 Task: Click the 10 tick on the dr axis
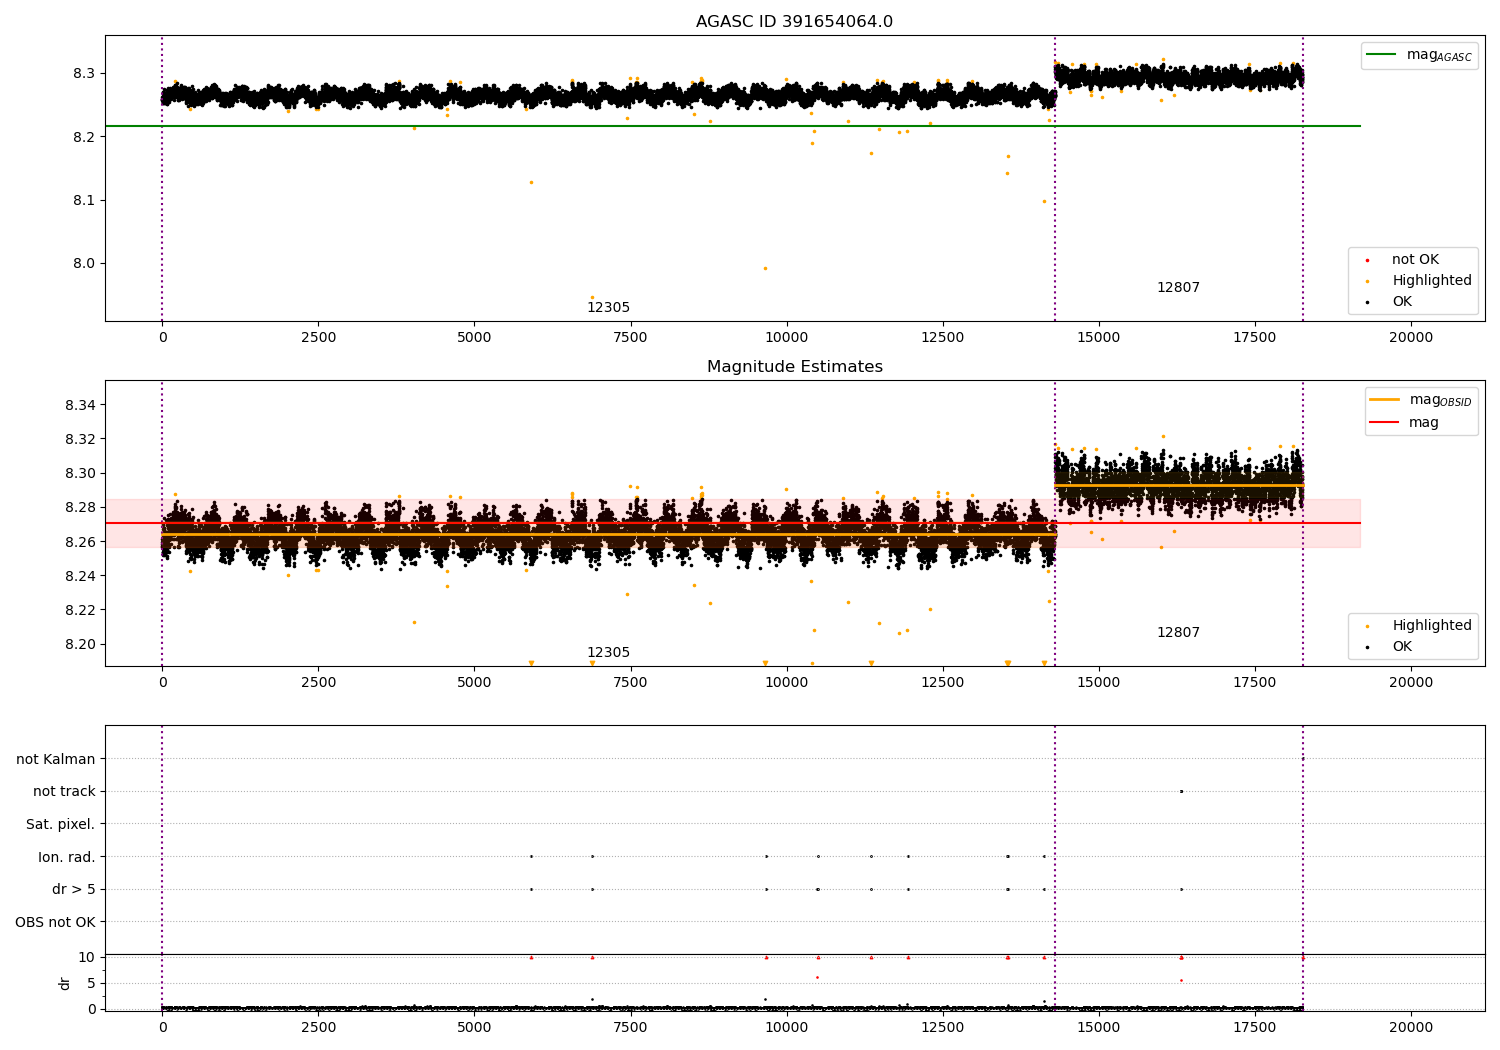tap(87, 958)
